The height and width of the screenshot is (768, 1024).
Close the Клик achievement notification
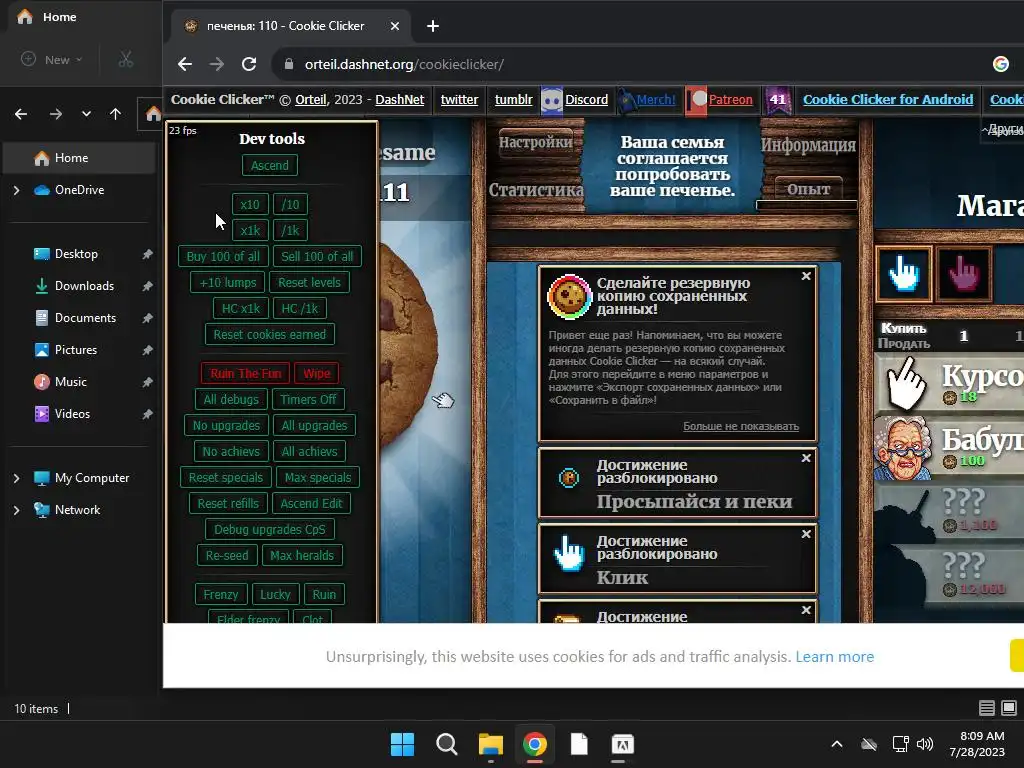tap(806, 534)
